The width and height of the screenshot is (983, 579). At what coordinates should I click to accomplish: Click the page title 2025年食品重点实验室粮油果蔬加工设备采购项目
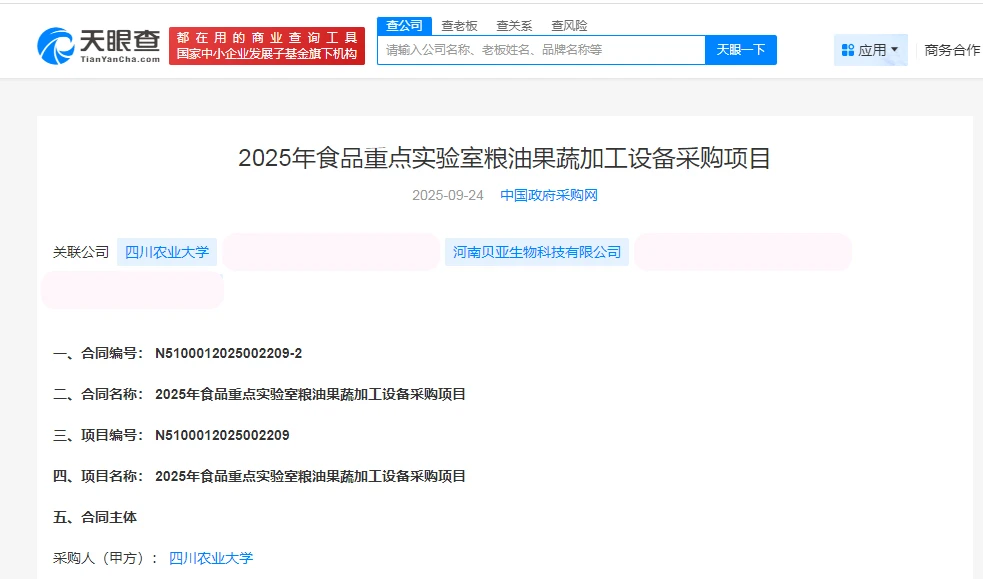point(505,158)
